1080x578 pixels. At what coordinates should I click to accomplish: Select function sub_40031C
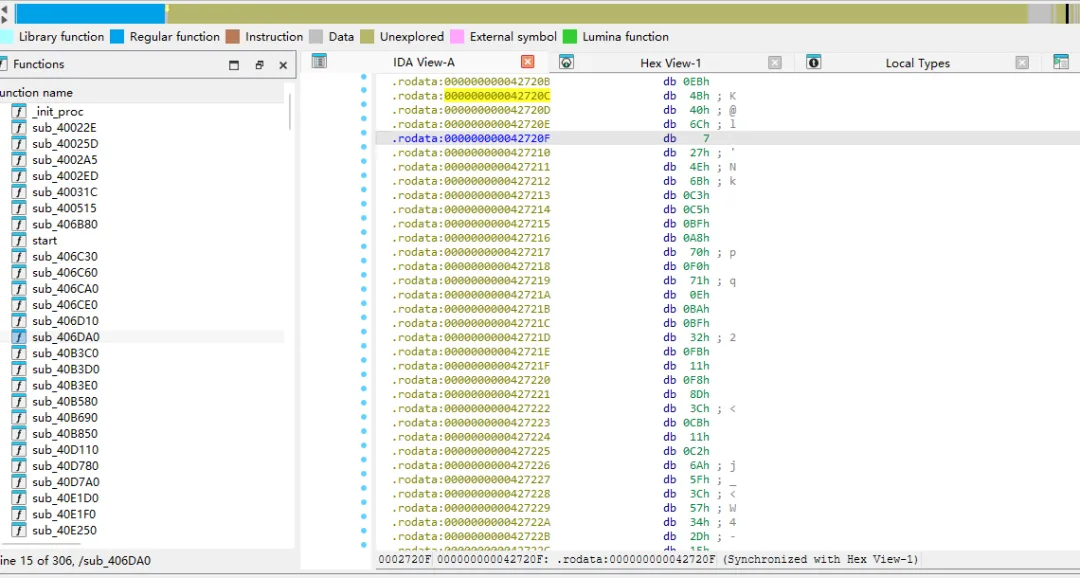click(x=65, y=192)
